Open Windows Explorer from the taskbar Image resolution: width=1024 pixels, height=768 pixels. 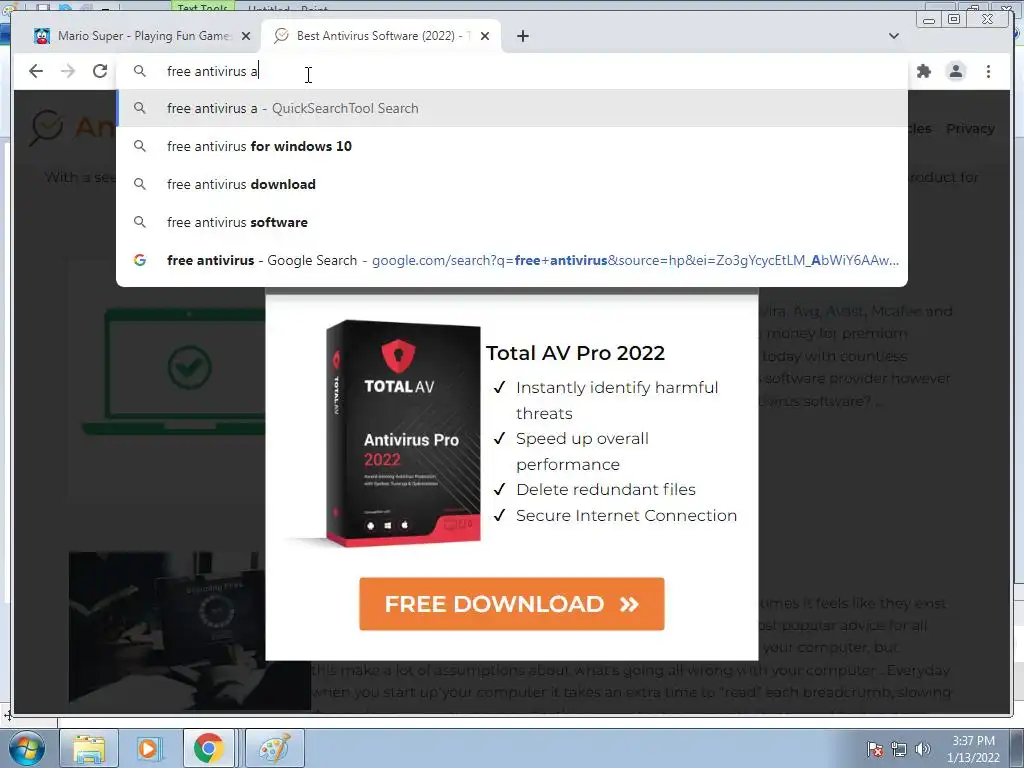(x=89, y=749)
